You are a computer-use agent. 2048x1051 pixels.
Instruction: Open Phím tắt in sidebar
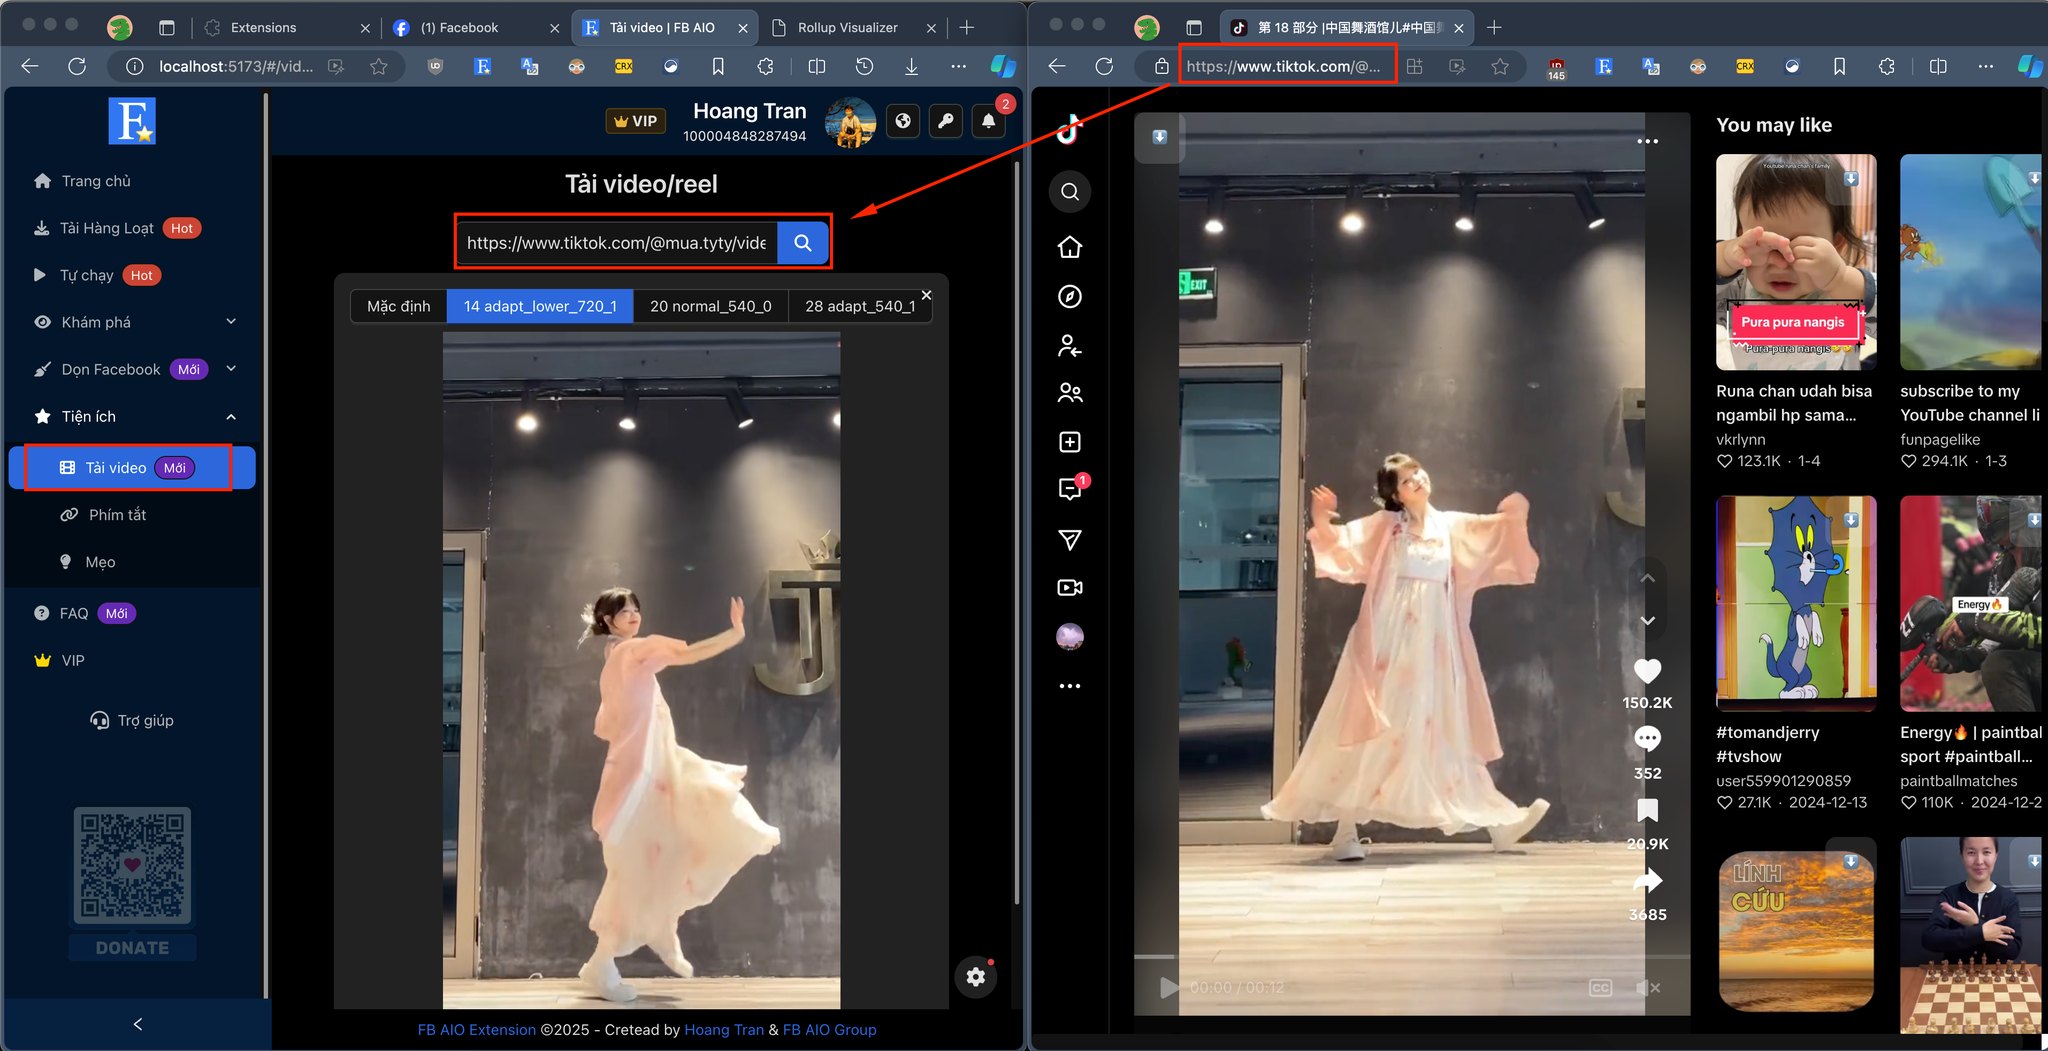pyautogui.click(x=117, y=515)
